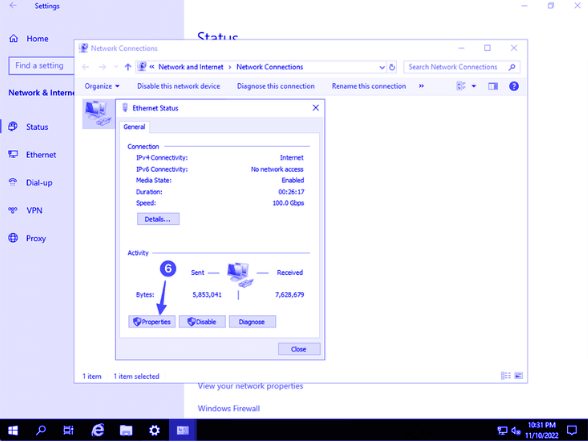The width and height of the screenshot is (588, 442).
Task: Open the Details... button
Action: [158, 219]
